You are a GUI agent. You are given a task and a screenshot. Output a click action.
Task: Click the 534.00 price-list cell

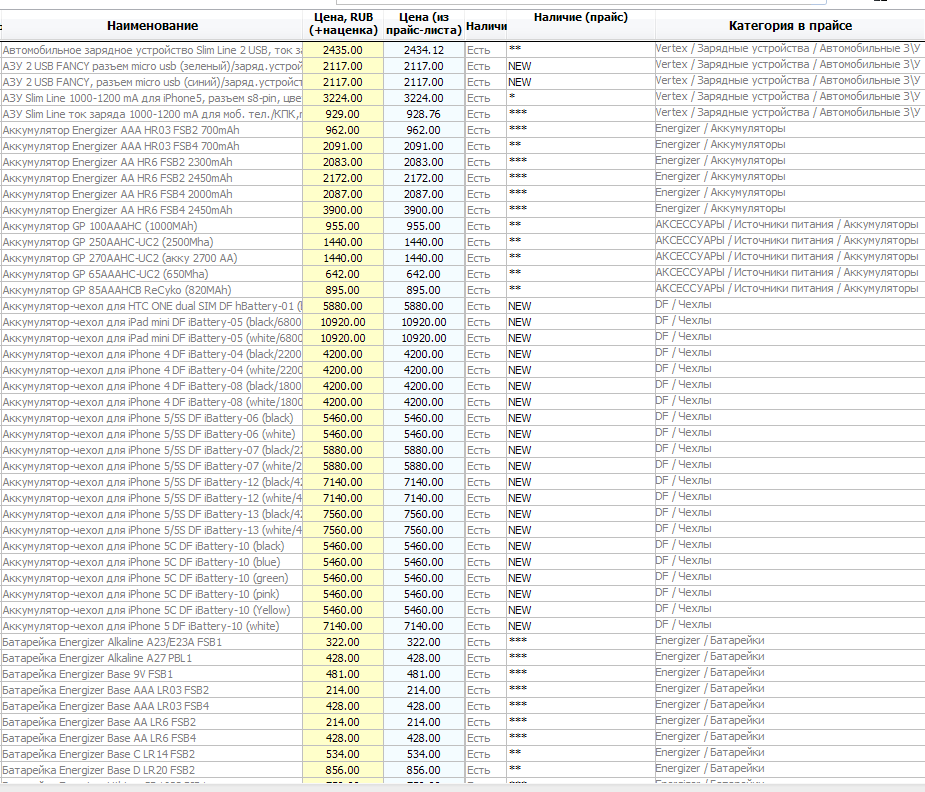click(424, 754)
